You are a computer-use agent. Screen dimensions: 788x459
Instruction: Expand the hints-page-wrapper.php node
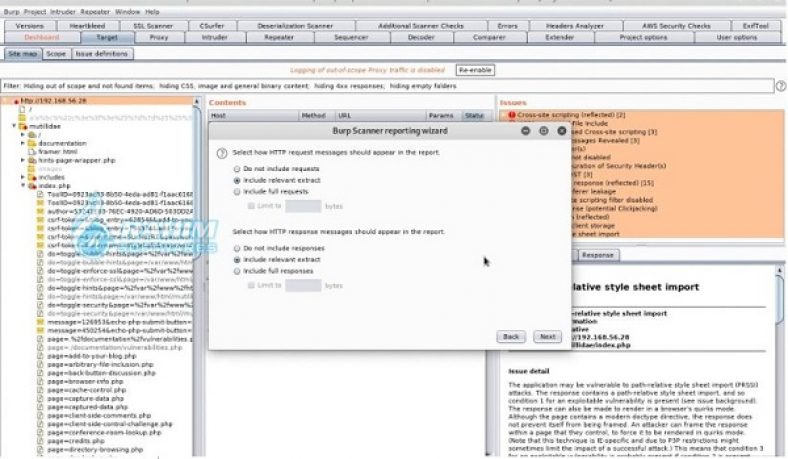[x=23, y=160]
